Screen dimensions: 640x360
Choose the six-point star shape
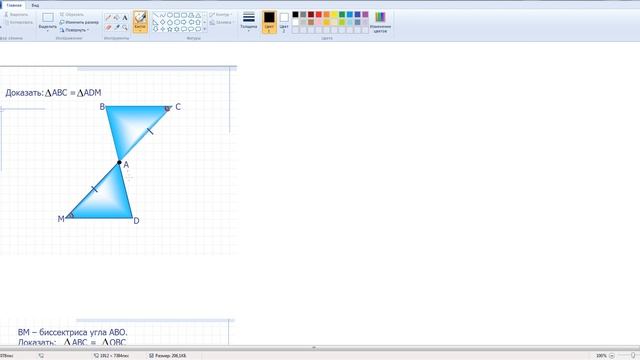[x=177, y=29]
